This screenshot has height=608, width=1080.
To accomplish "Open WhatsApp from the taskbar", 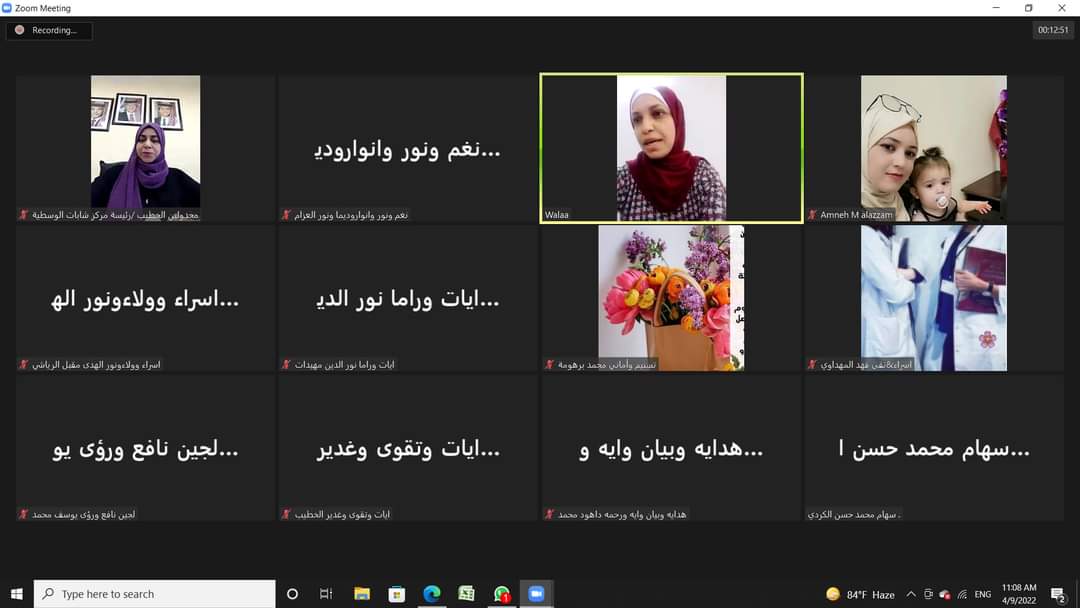I will click(x=502, y=594).
